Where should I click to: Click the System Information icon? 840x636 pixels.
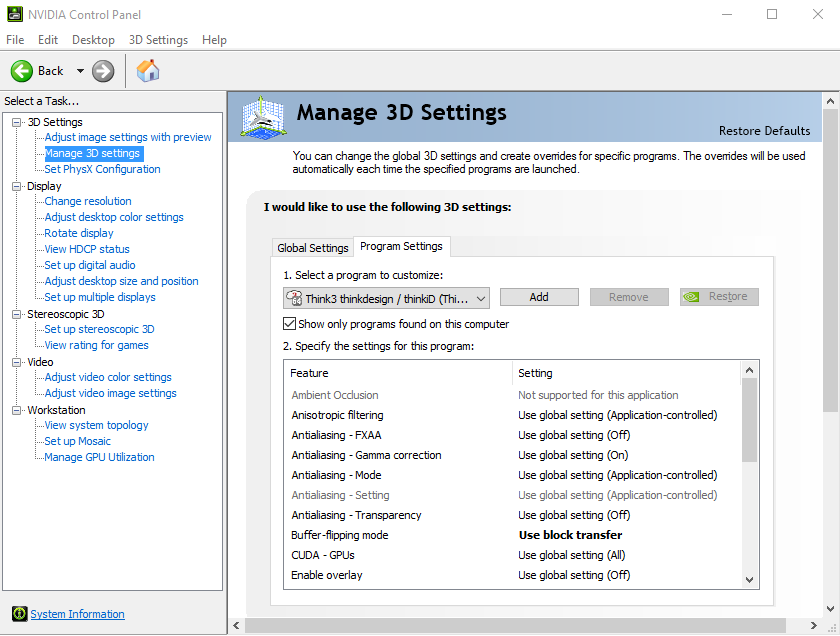pos(19,613)
